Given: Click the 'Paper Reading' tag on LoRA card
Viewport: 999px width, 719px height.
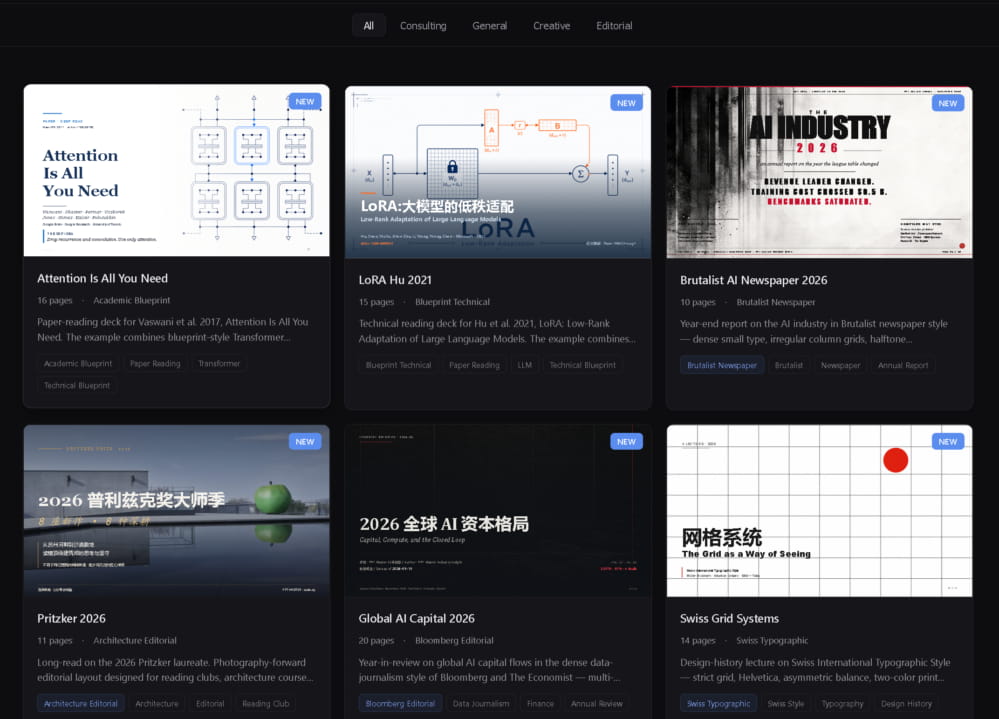Looking at the screenshot, I should pyautogui.click(x=474, y=365).
